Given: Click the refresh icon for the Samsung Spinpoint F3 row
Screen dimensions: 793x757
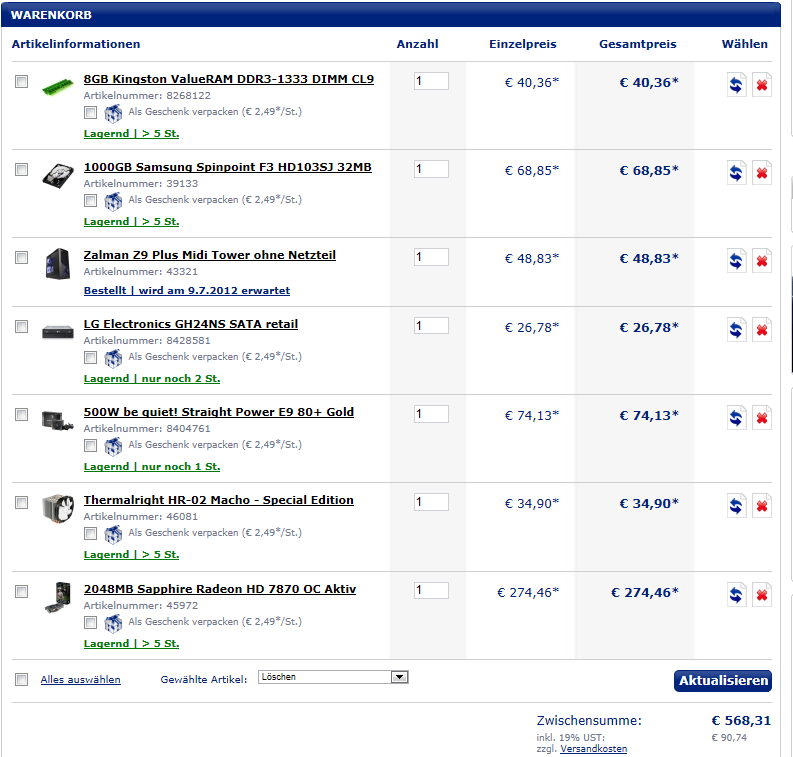Looking at the screenshot, I should click(x=736, y=172).
